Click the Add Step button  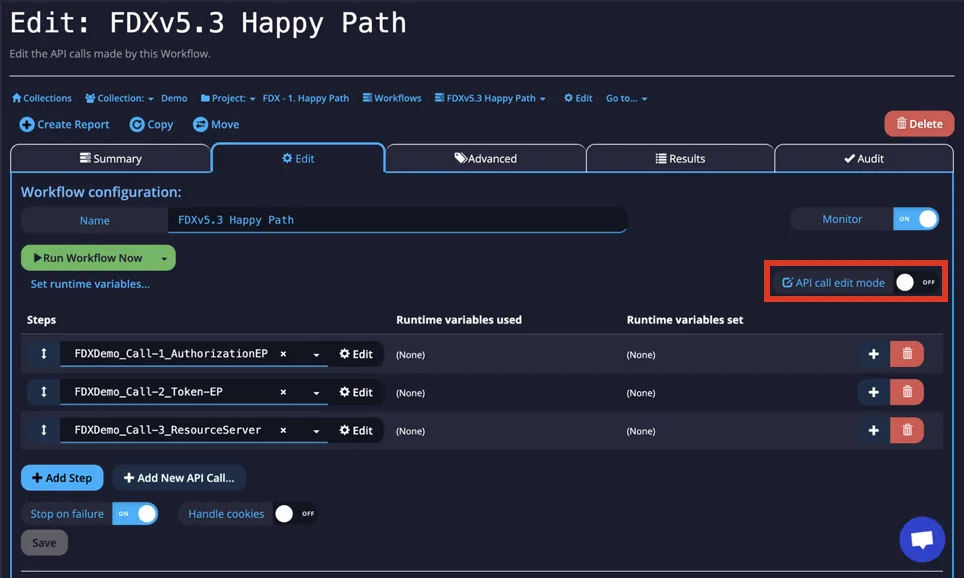click(x=62, y=478)
